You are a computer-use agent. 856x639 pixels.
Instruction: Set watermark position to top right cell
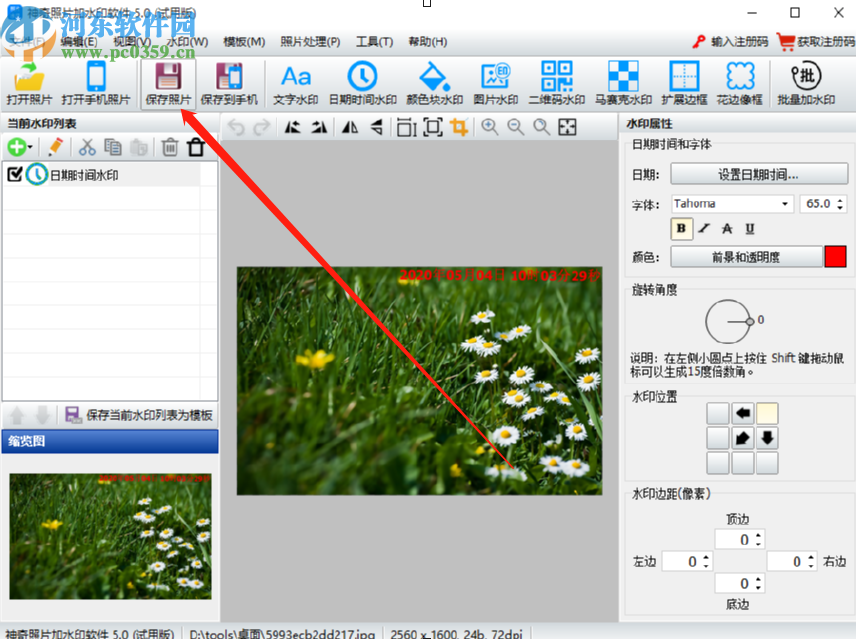pos(767,414)
